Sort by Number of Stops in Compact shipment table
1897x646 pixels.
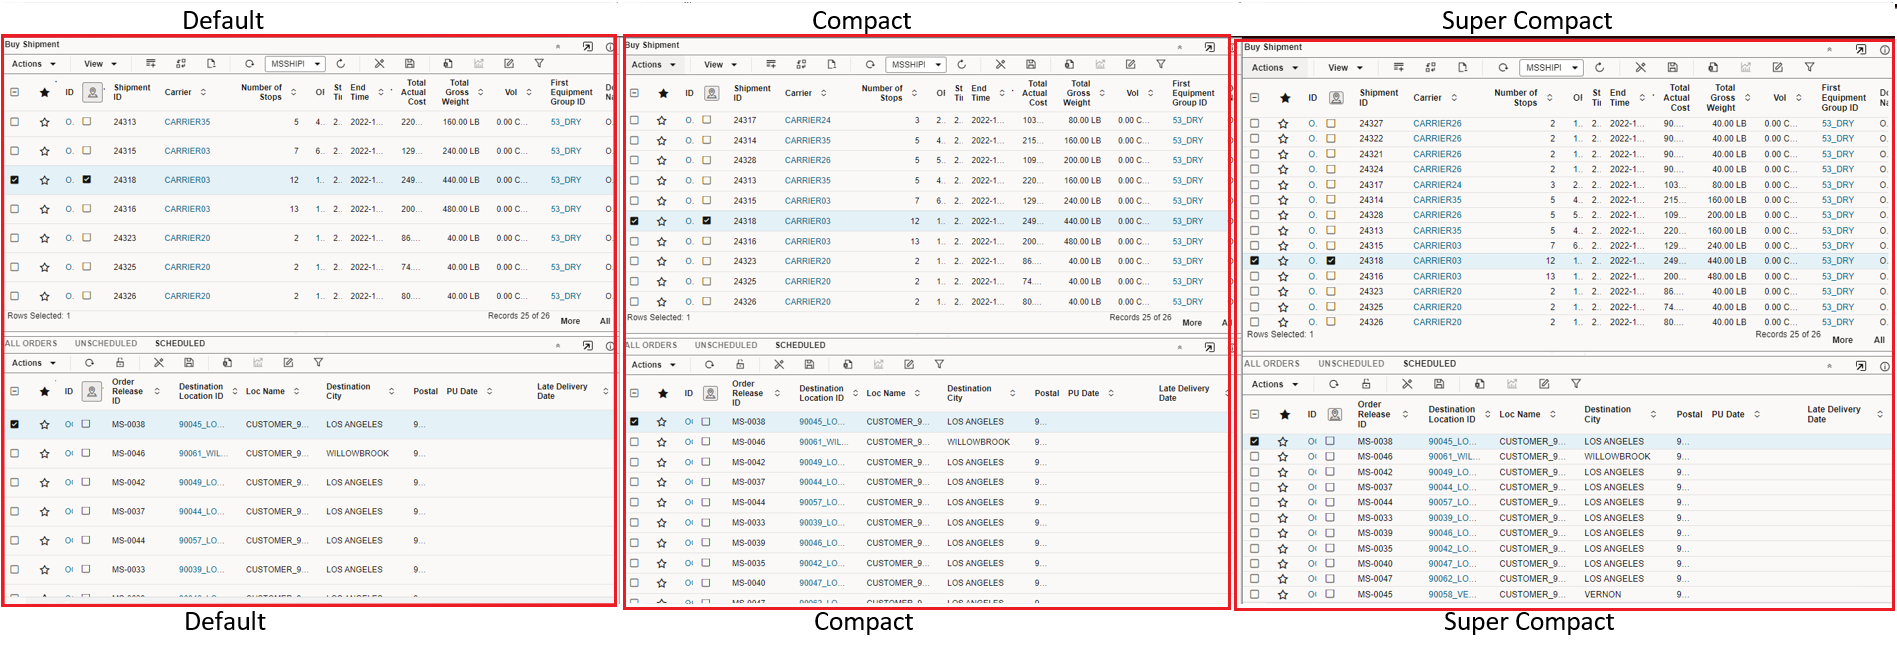click(913, 93)
